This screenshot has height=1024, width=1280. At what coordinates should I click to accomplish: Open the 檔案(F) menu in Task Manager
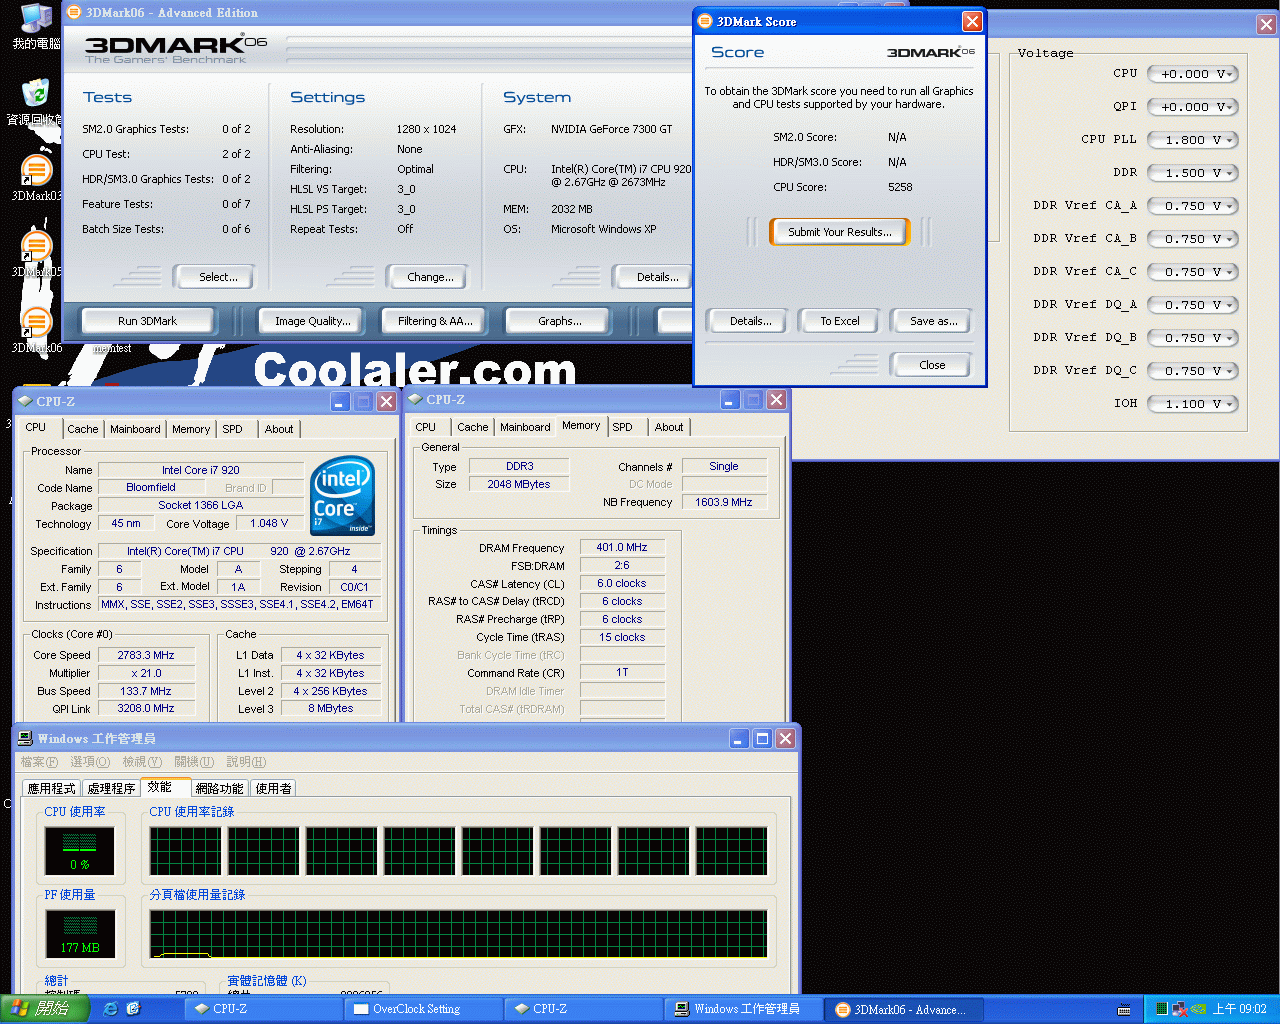(x=39, y=762)
